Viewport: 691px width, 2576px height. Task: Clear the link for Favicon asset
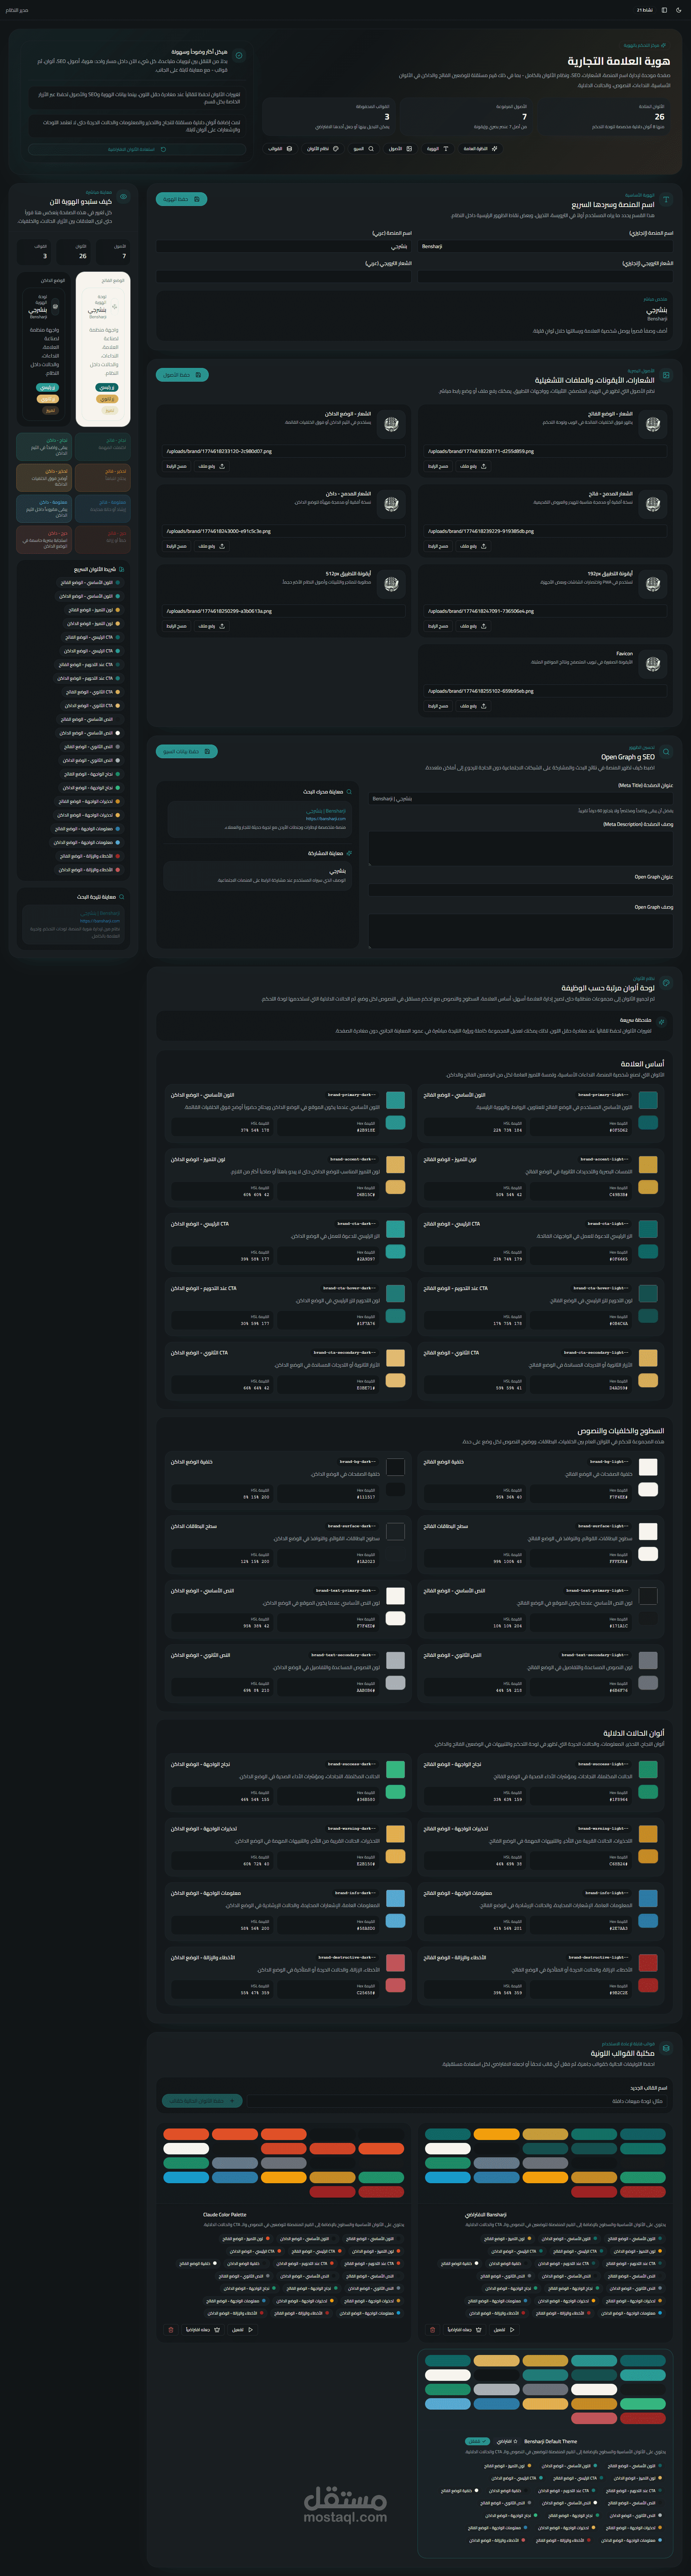[438, 706]
